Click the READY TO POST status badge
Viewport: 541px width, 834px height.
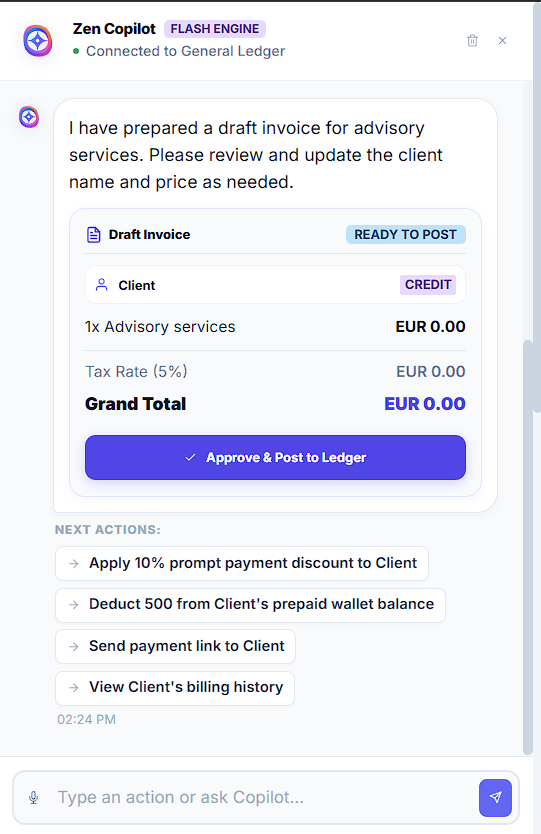point(405,235)
